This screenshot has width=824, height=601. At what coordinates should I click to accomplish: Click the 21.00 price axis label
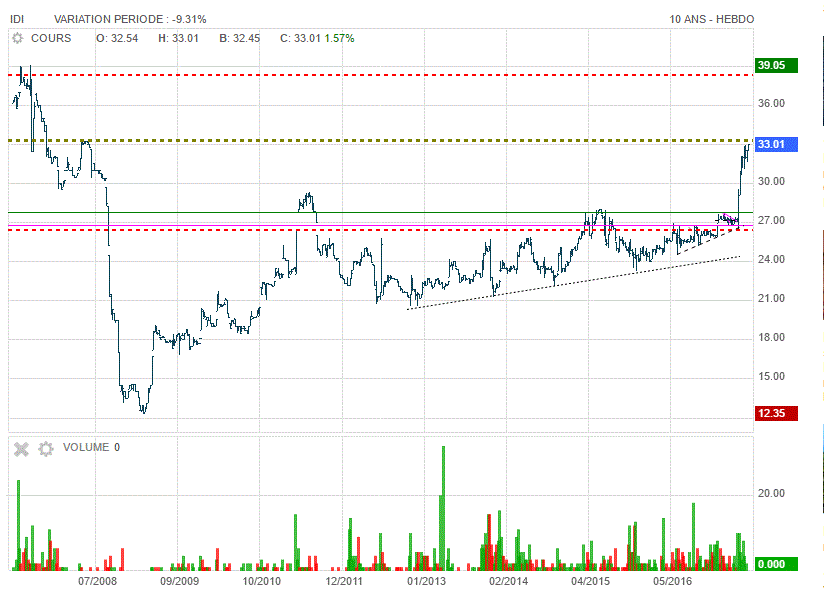tap(771, 298)
